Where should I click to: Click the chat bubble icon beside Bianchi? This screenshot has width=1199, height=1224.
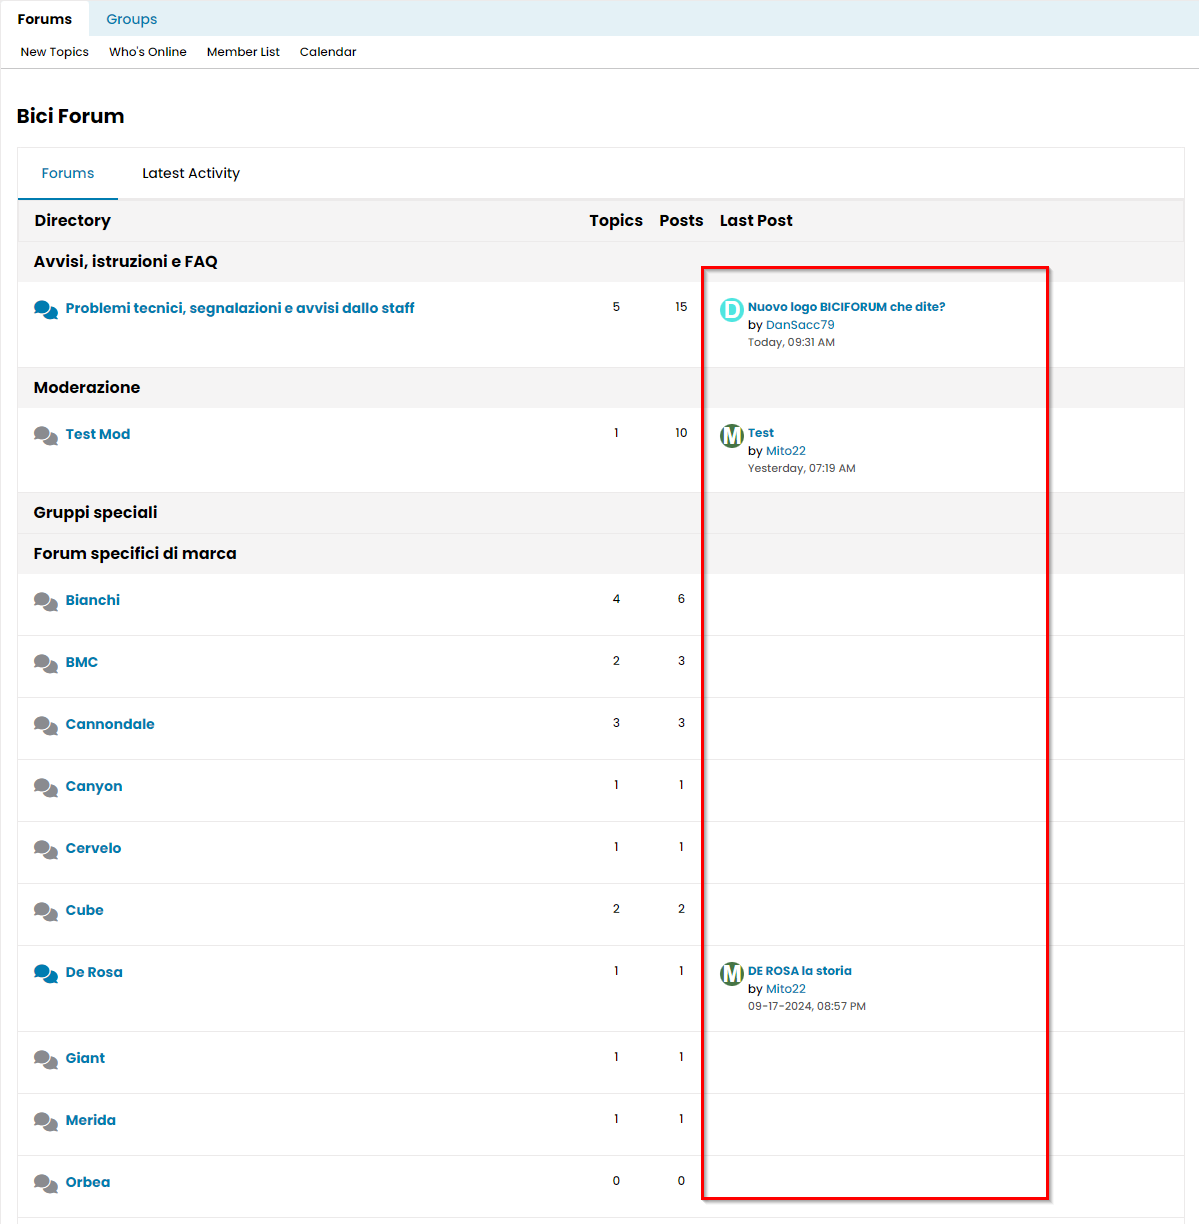click(45, 601)
